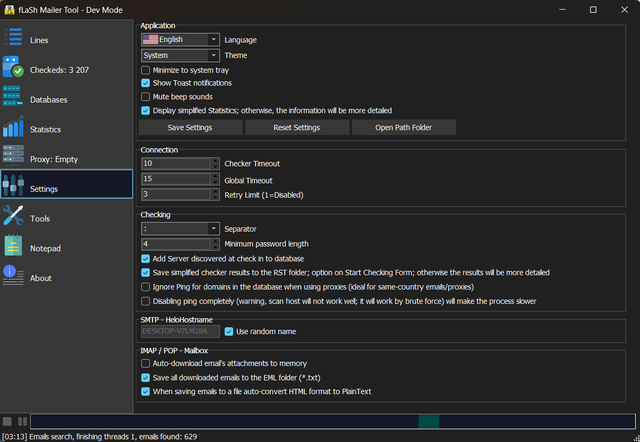Toggle Show Toast notifications checkbox

(145, 83)
